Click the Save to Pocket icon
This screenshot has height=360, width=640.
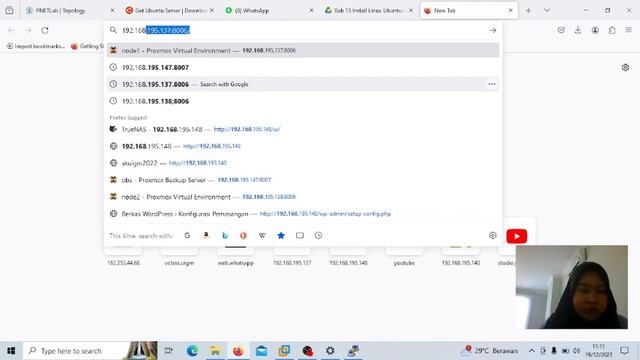click(561, 30)
